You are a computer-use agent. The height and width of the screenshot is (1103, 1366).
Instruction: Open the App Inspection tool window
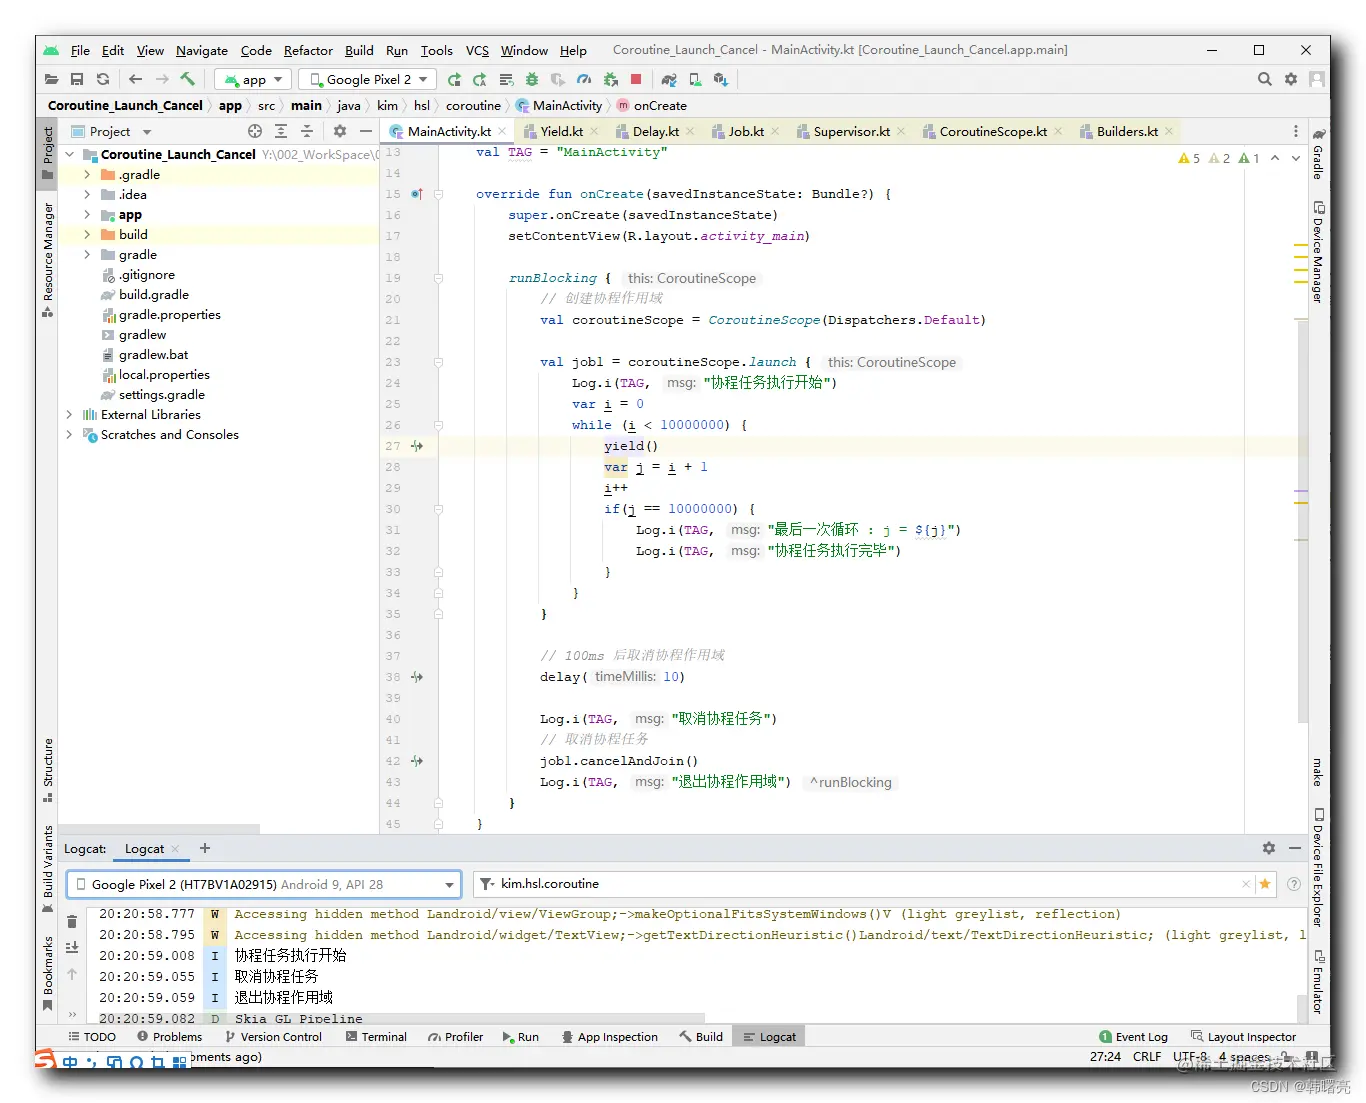click(609, 1037)
